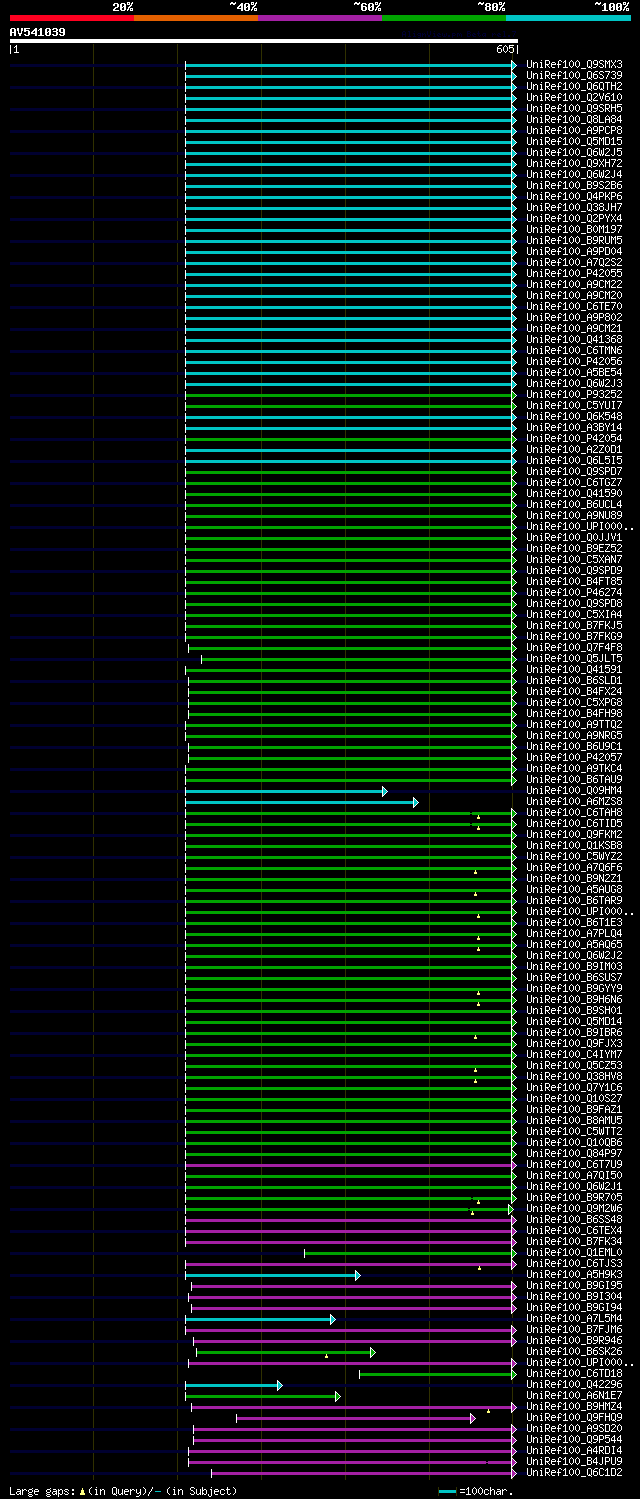Select the UniRef100_B9SH01 label
Screen dimensions: 640x1499
574,1011
